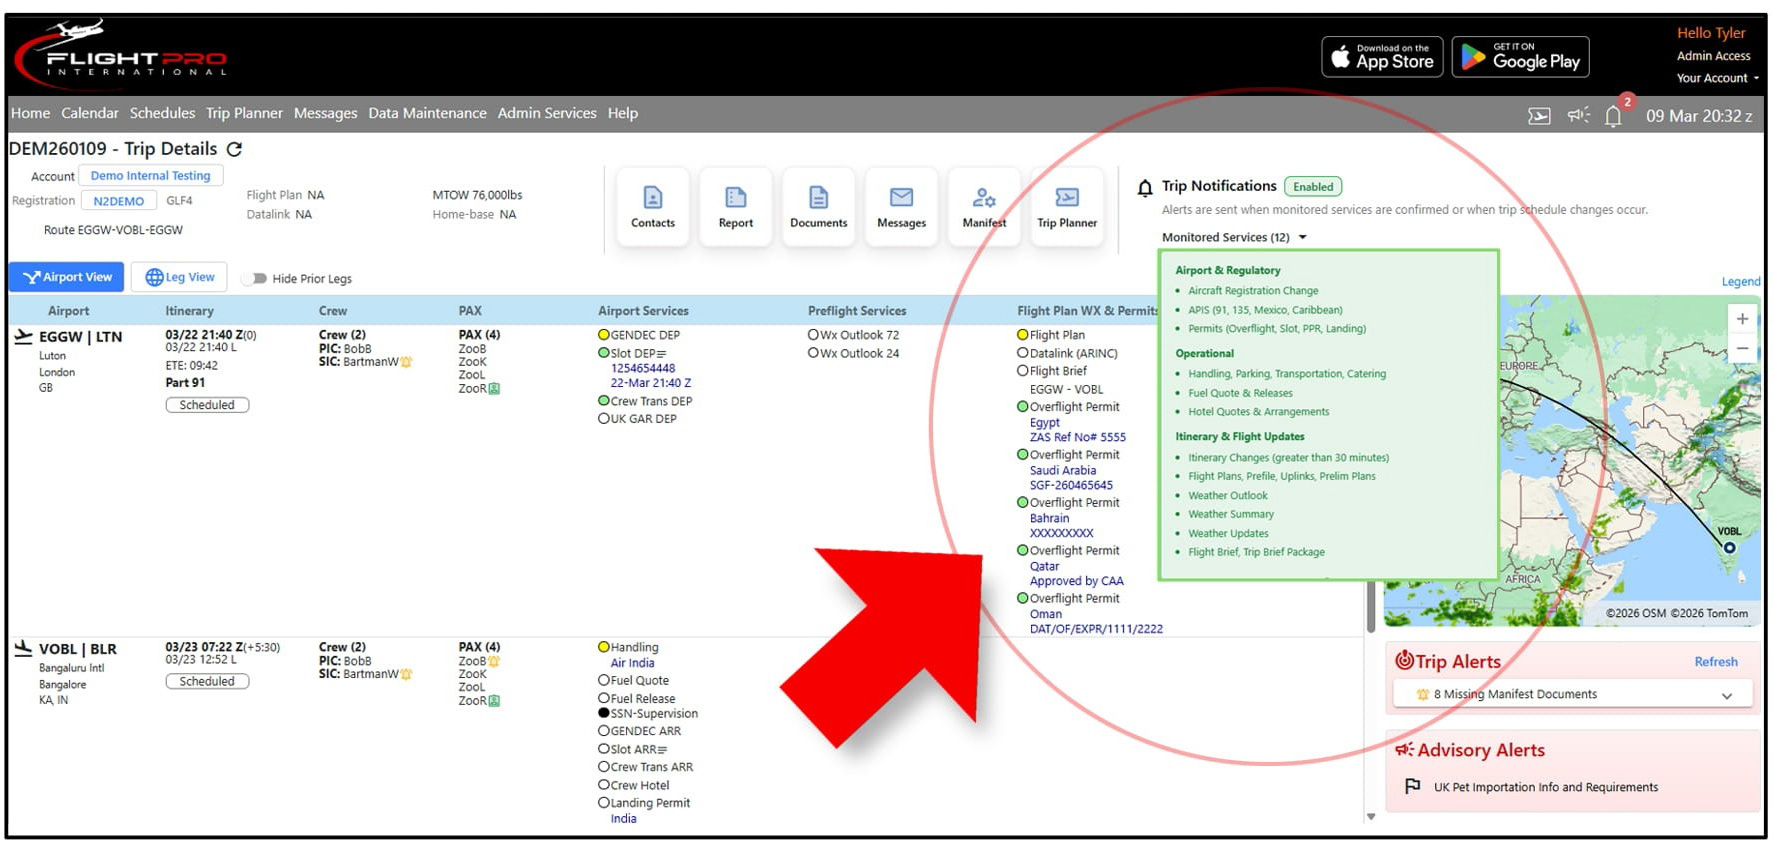Image resolution: width=1774 pixels, height=846 pixels.
Task: Click the map zoom in plus button
Action: coord(1742,319)
